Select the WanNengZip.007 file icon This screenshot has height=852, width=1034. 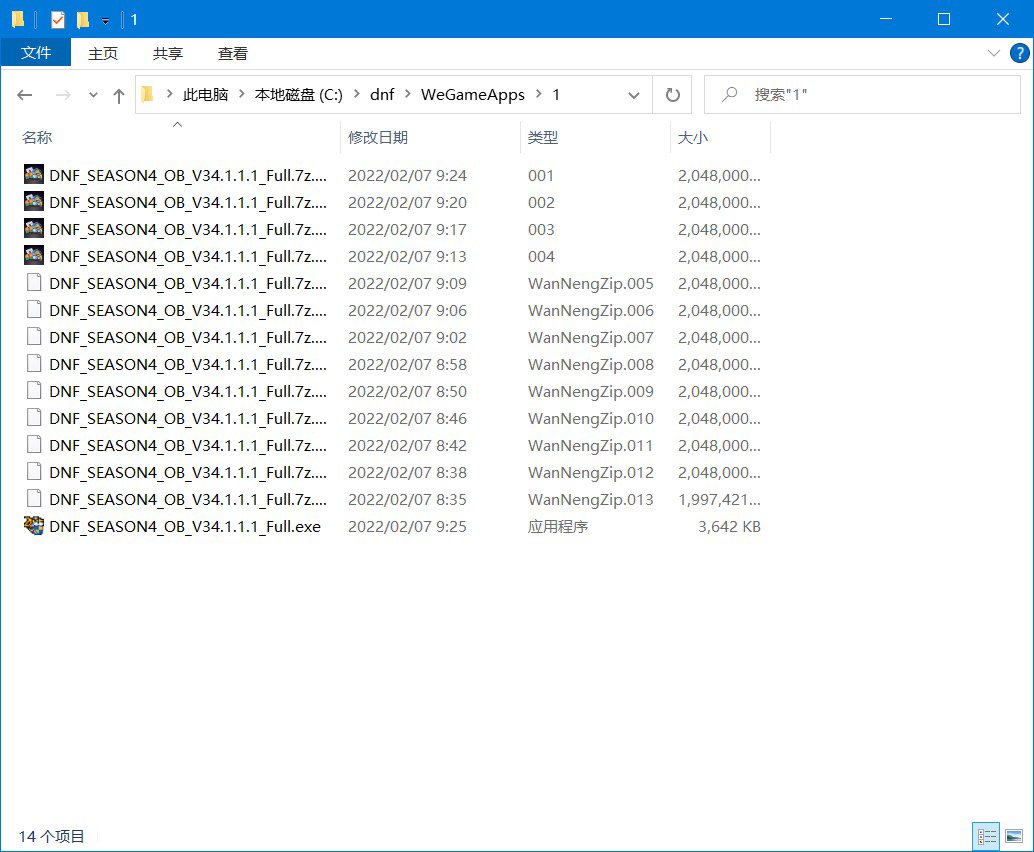34,337
